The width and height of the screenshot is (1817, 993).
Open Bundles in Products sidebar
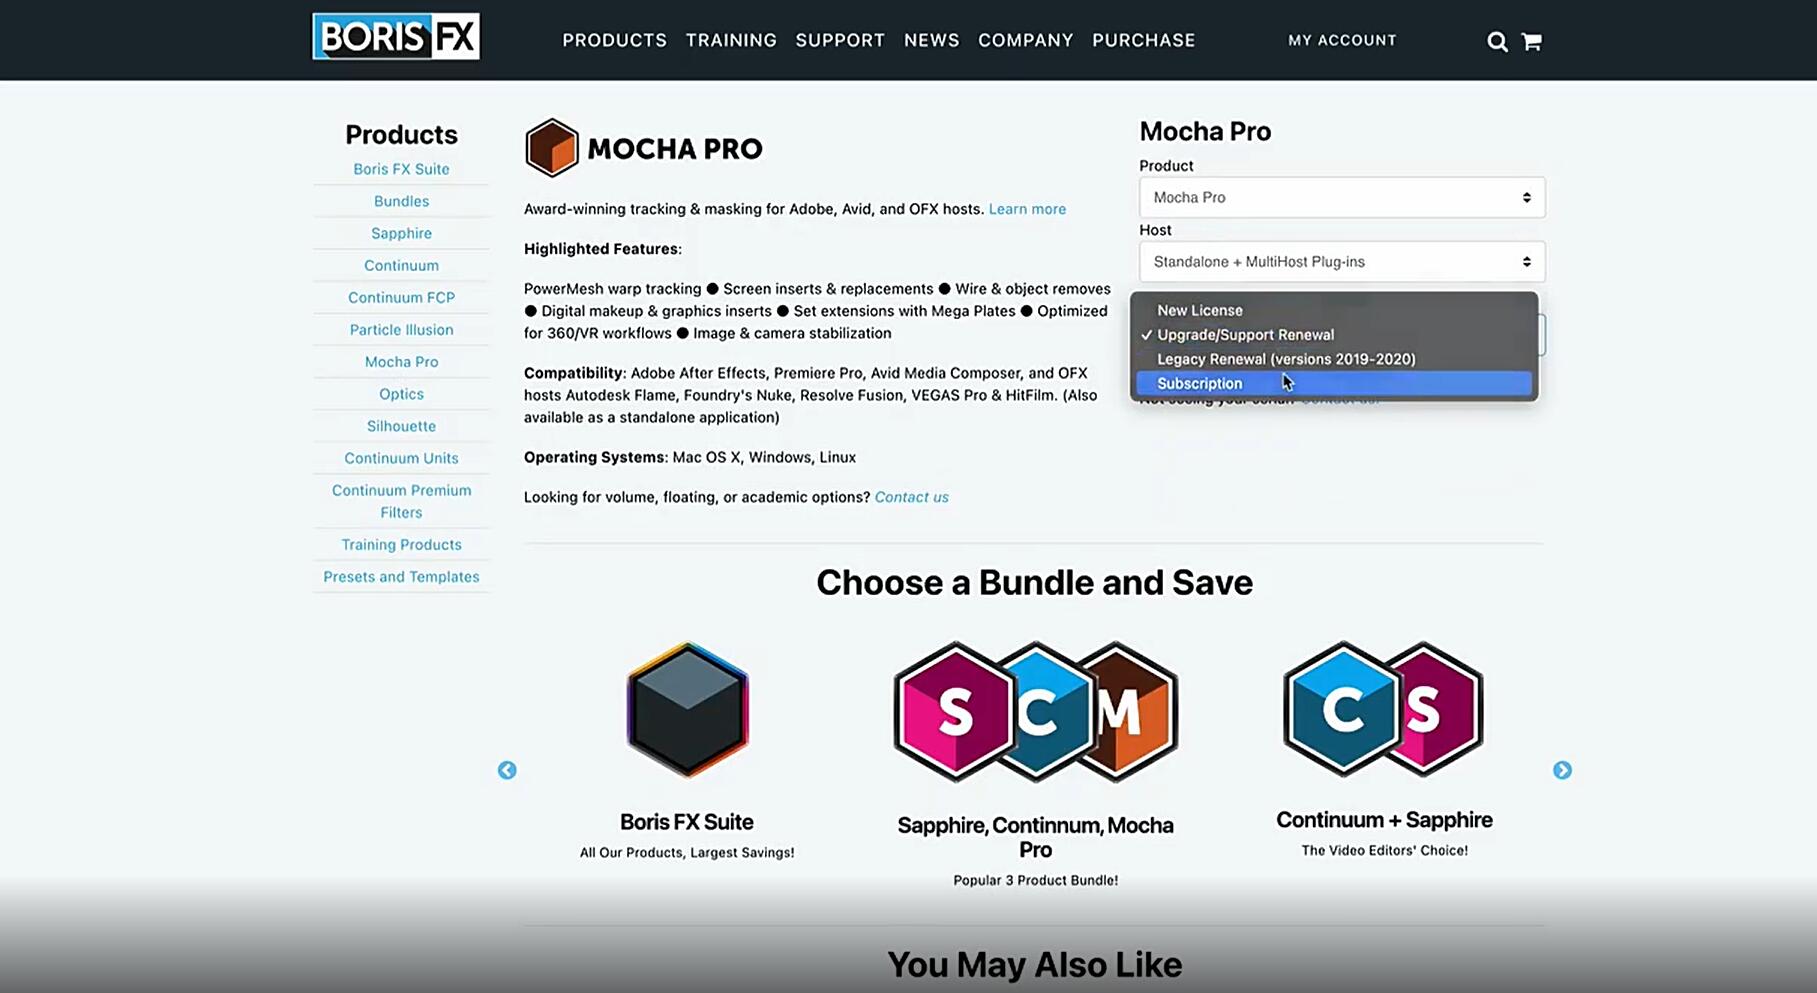(x=401, y=201)
